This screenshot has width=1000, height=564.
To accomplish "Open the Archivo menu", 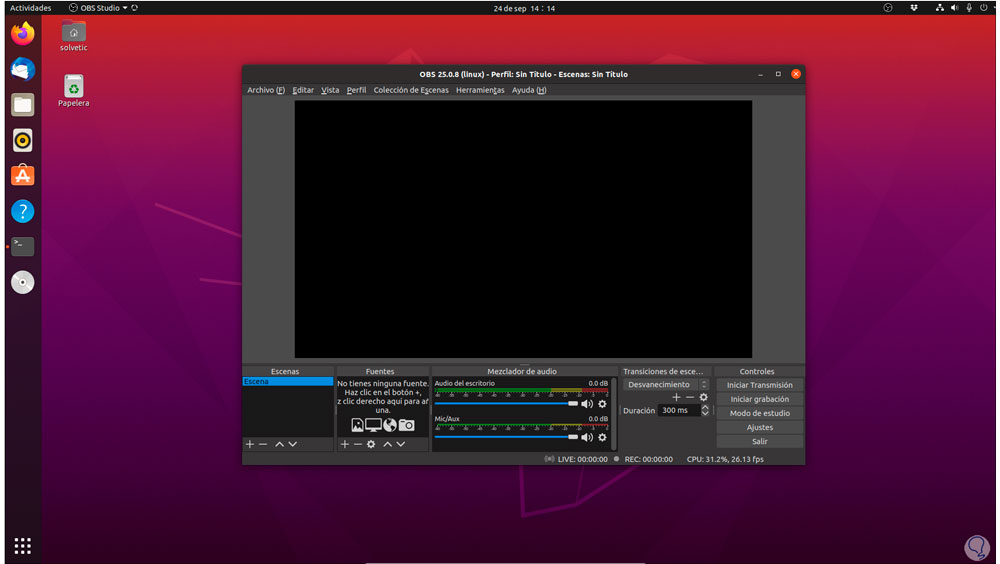I will point(265,90).
